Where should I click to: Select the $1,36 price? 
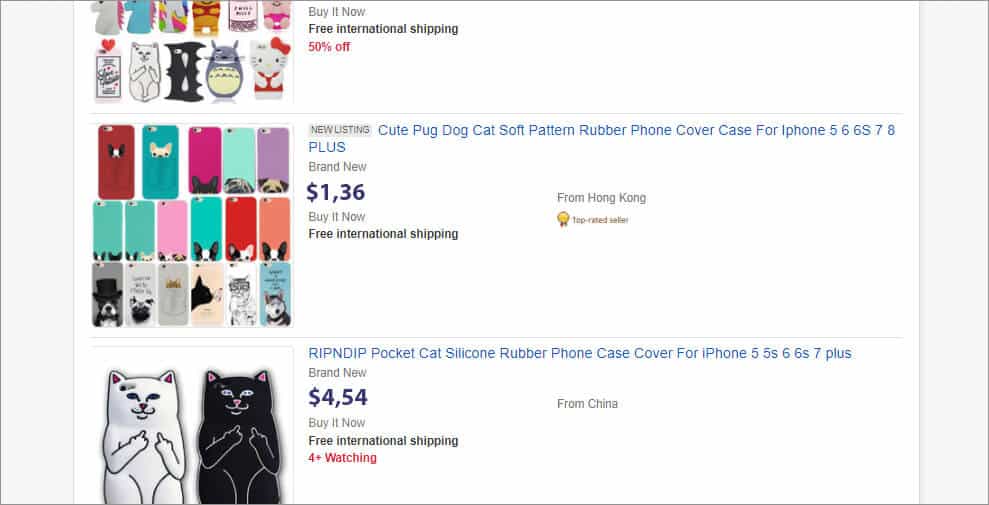click(x=337, y=192)
